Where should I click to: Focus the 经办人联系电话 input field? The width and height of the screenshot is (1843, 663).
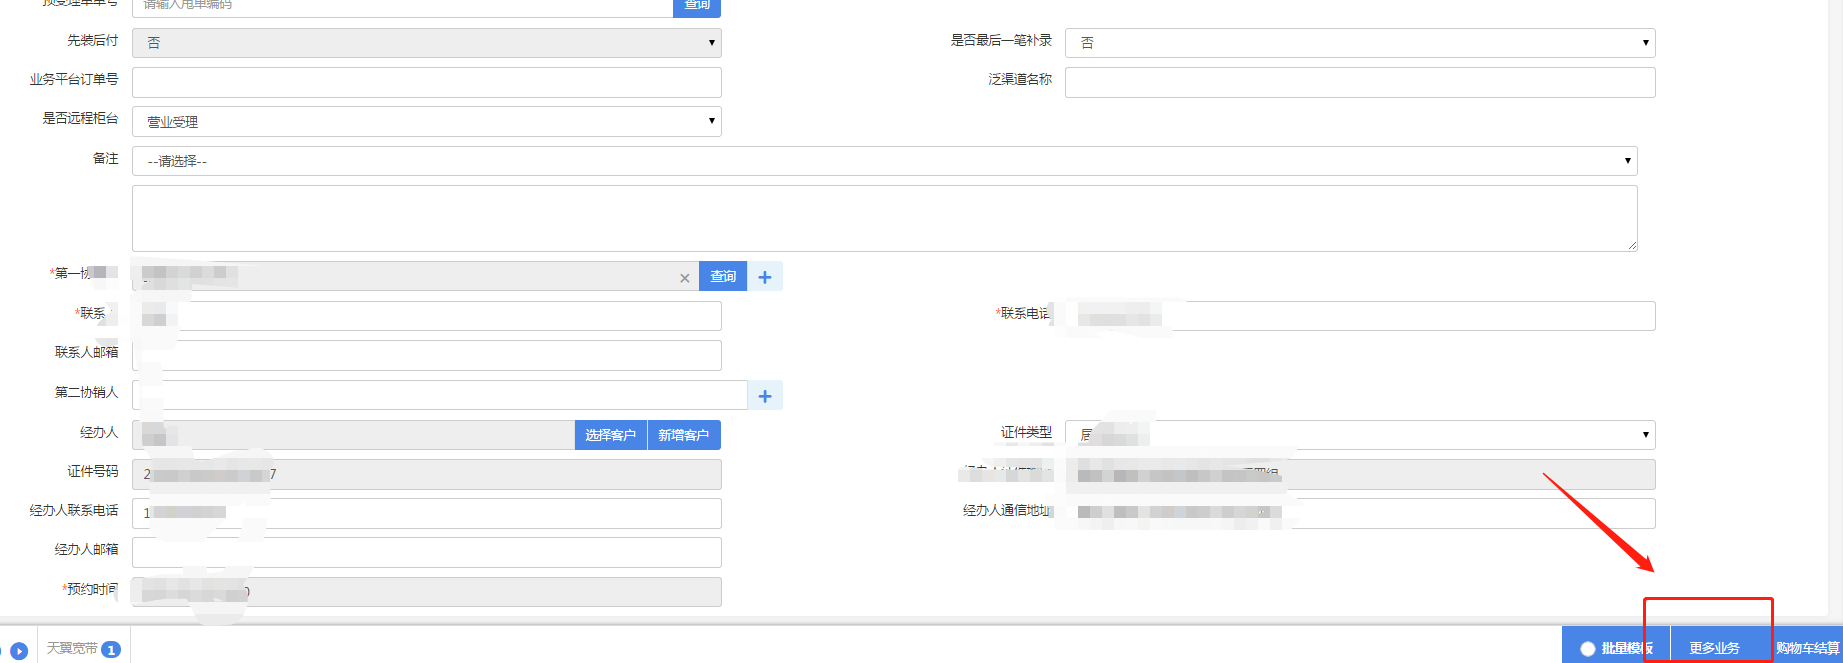[427, 513]
